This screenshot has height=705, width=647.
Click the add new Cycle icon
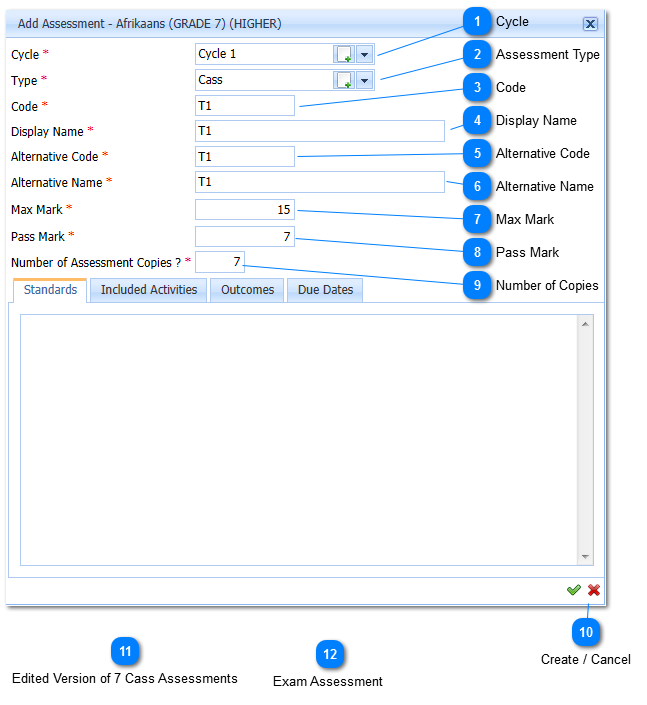click(x=344, y=54)
